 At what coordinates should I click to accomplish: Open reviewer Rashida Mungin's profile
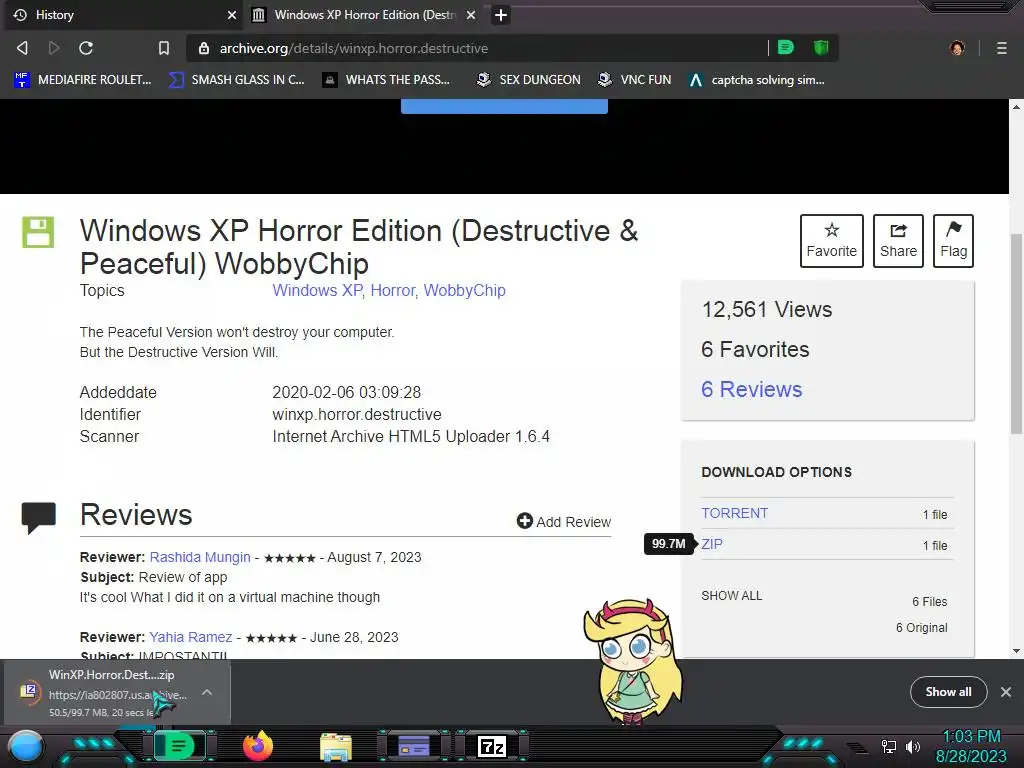click(x=200, y=557)
